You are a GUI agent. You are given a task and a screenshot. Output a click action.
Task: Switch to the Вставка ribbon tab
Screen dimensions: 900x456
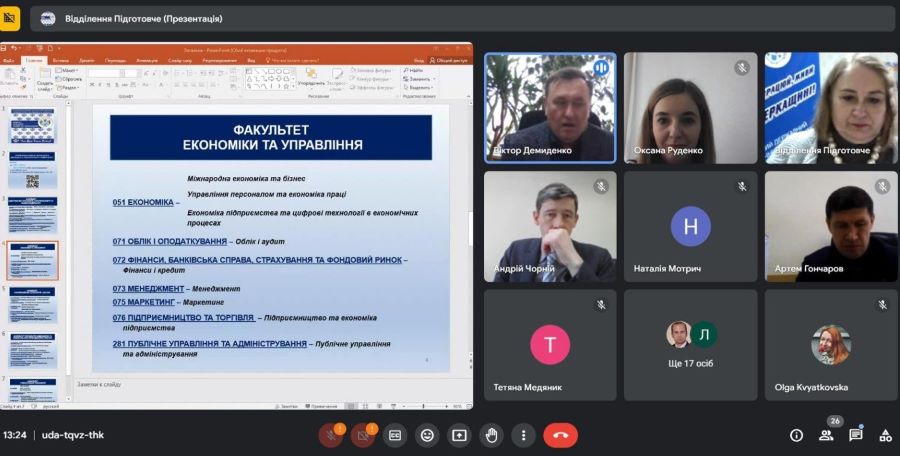pos(61,61)
